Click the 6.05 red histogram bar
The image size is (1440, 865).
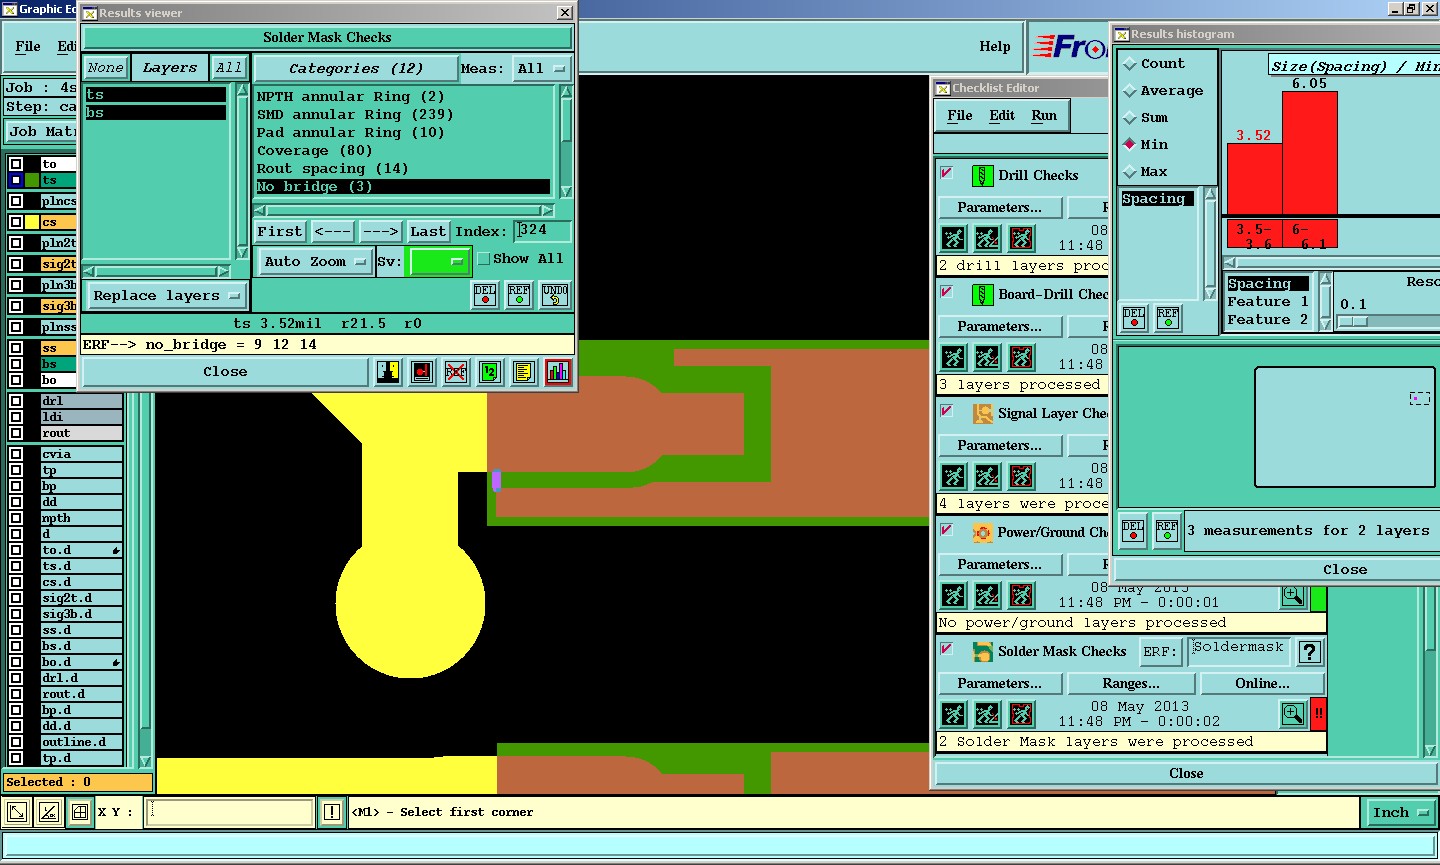1310,152
